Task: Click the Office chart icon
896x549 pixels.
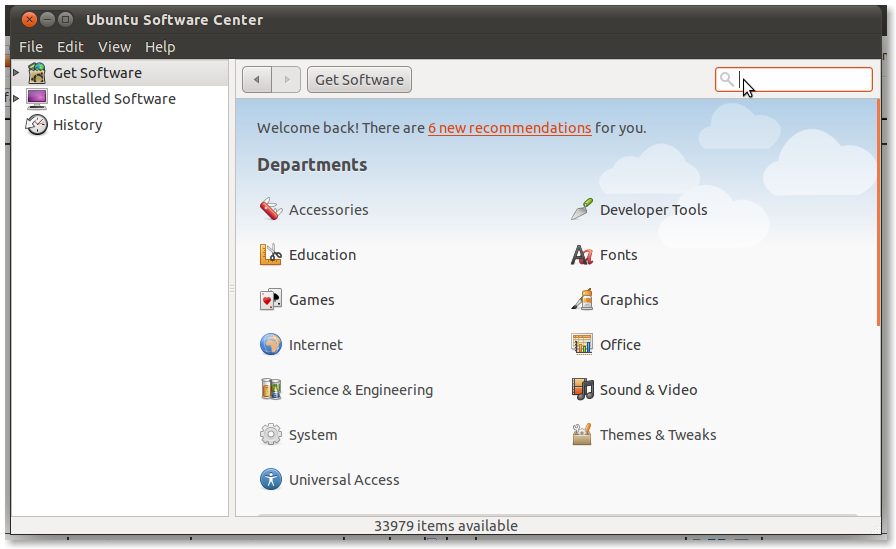Action: 582,344
